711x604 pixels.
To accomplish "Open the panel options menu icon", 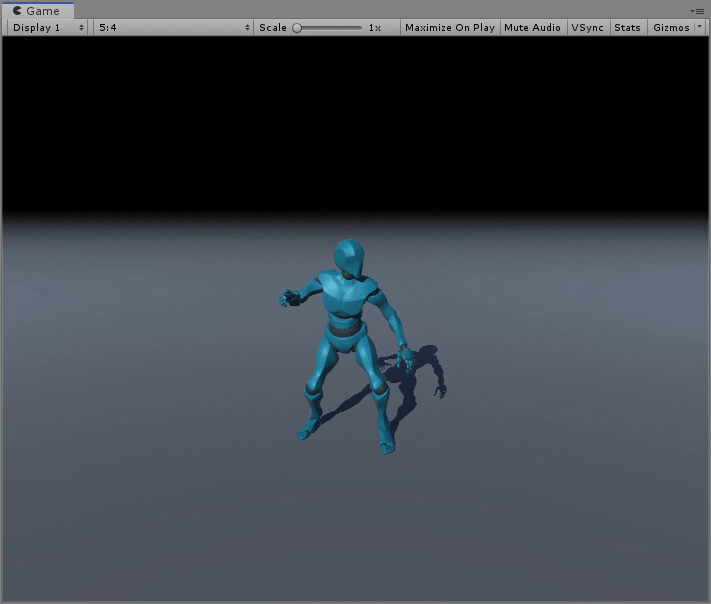I will point(697,10).
